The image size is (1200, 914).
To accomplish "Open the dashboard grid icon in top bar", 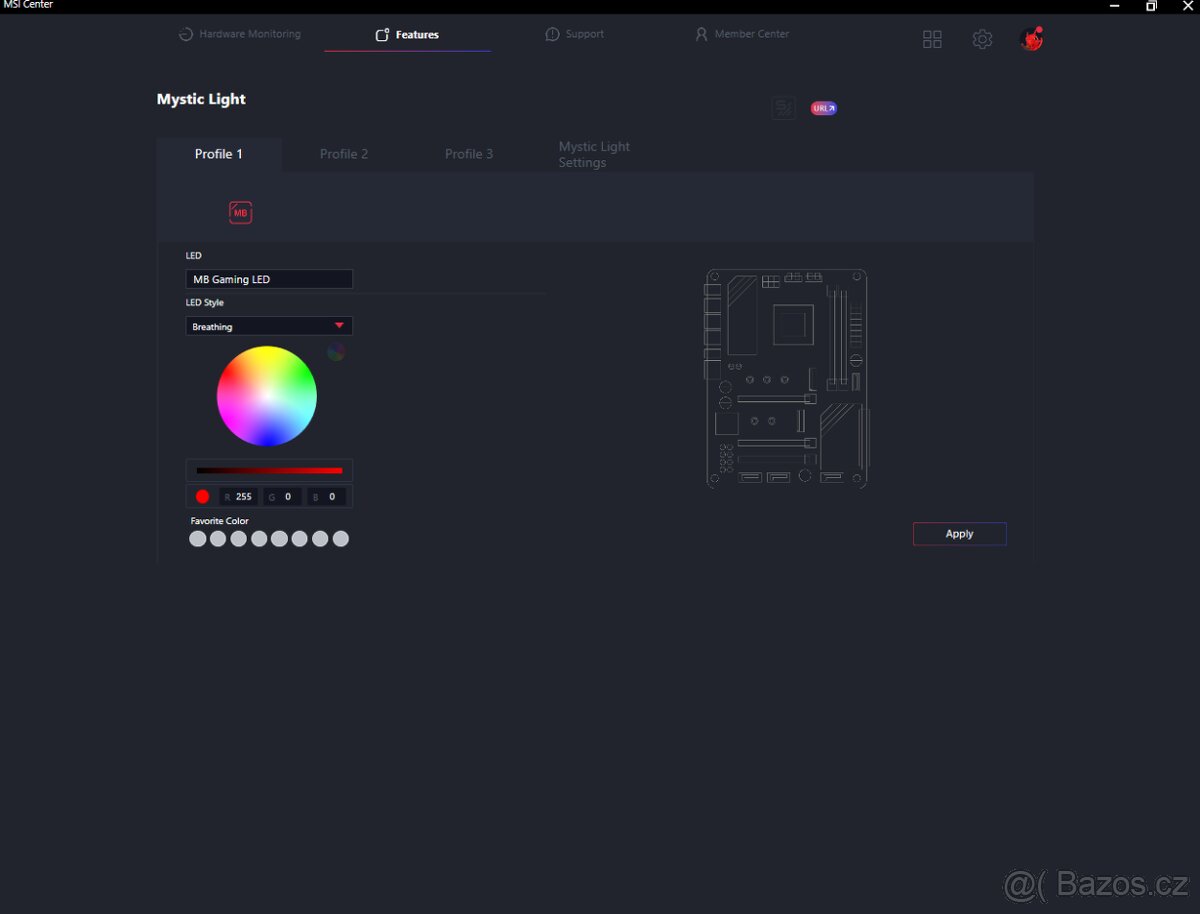I will (x=932, y=39).
